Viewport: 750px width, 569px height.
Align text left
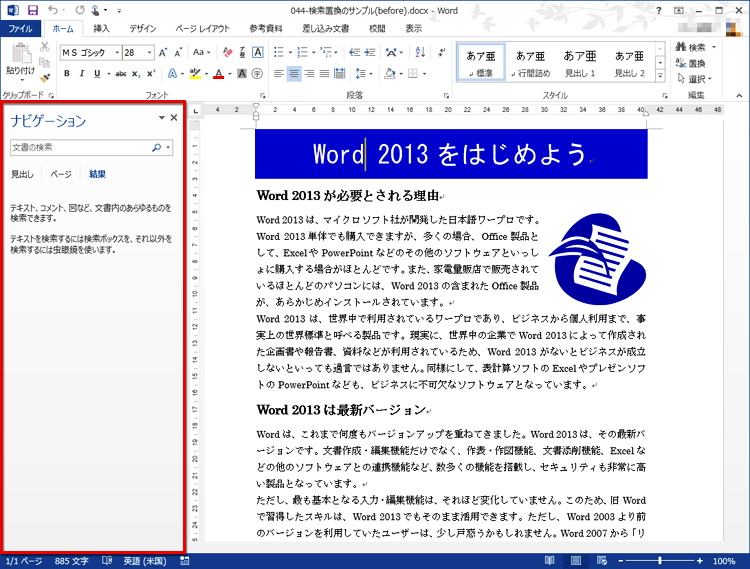(279, 74)
